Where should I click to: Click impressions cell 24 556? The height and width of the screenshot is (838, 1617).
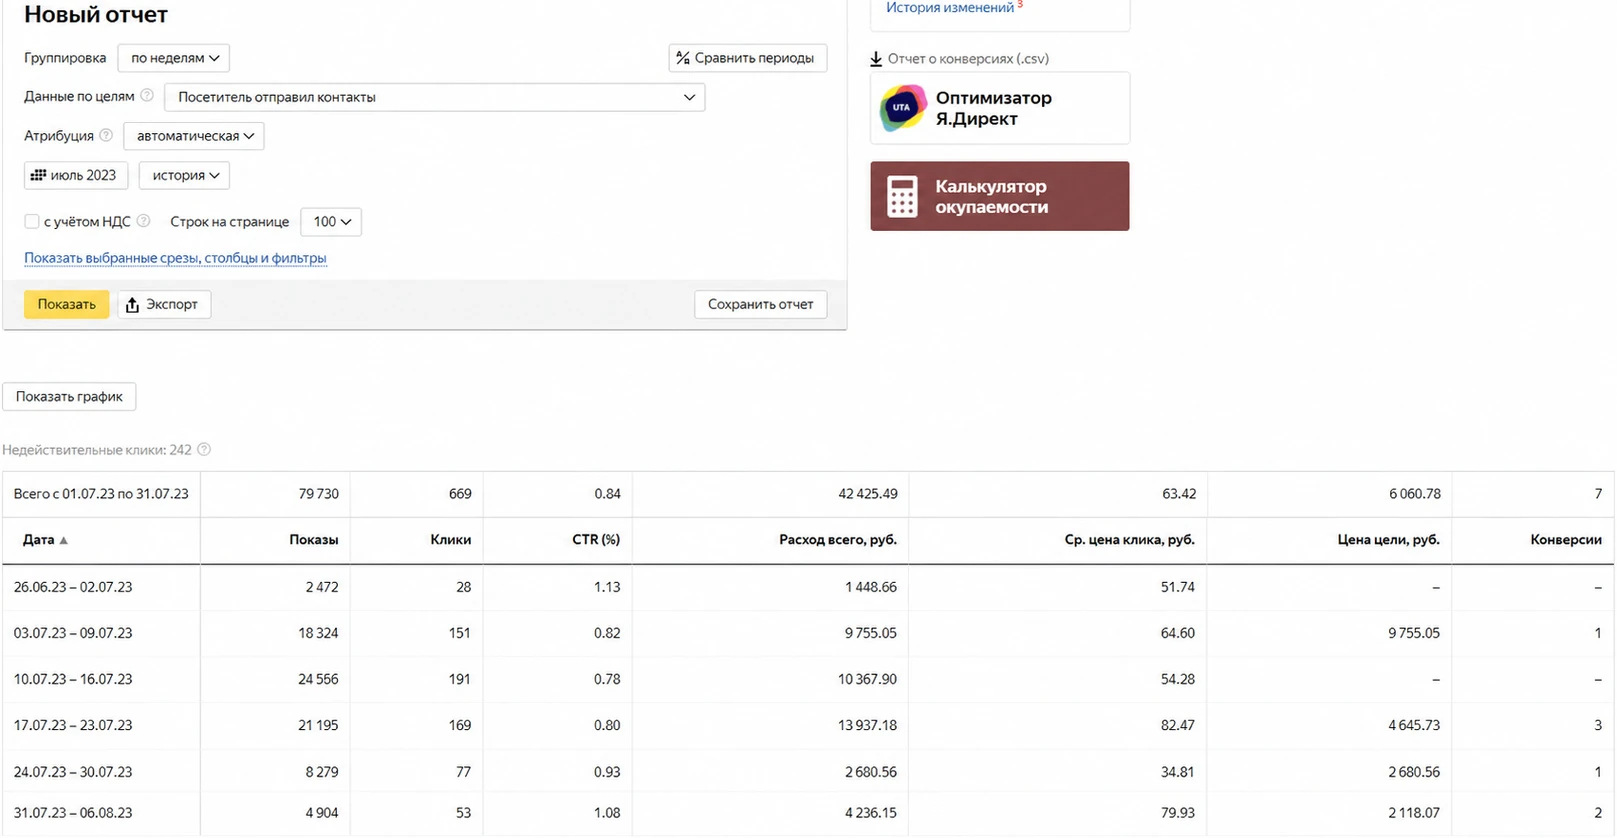[318, 679]
